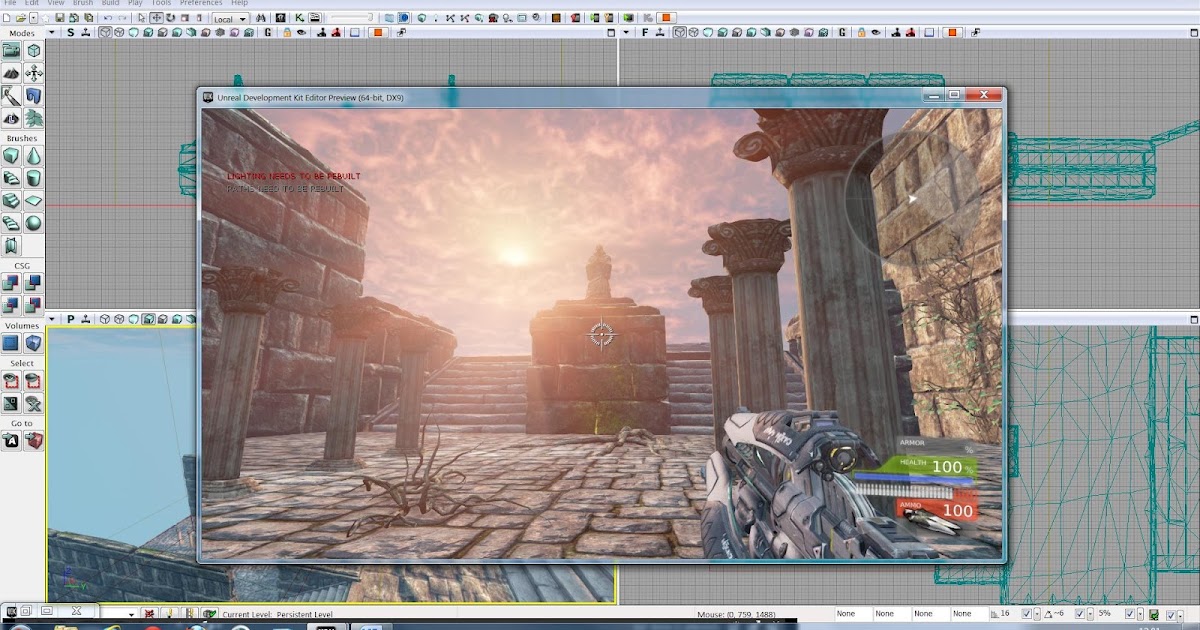Click CSG Intersect icon

point(11,305)
